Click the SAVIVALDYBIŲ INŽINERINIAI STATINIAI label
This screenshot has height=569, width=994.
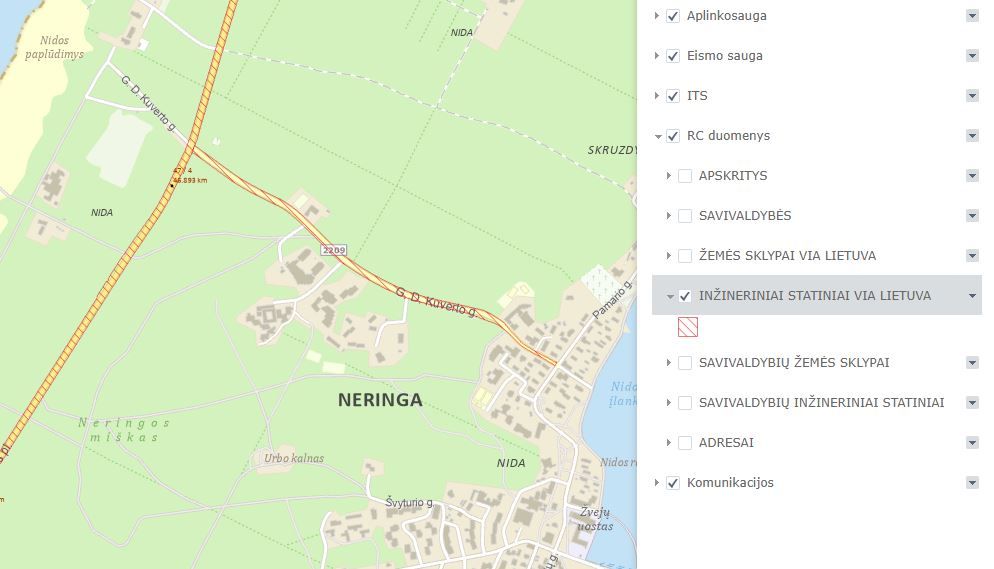(821, 403)
